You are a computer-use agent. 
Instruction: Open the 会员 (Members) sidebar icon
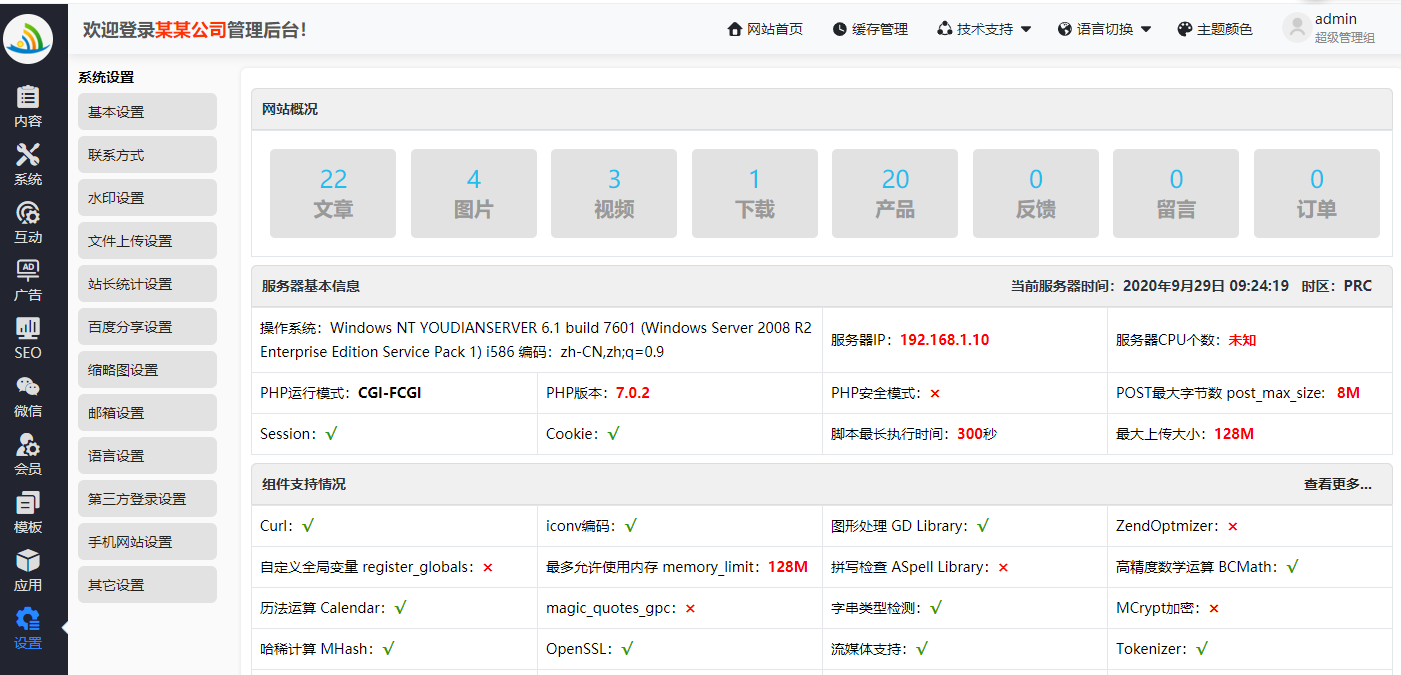pyautogui.click(x=28, y=455)
